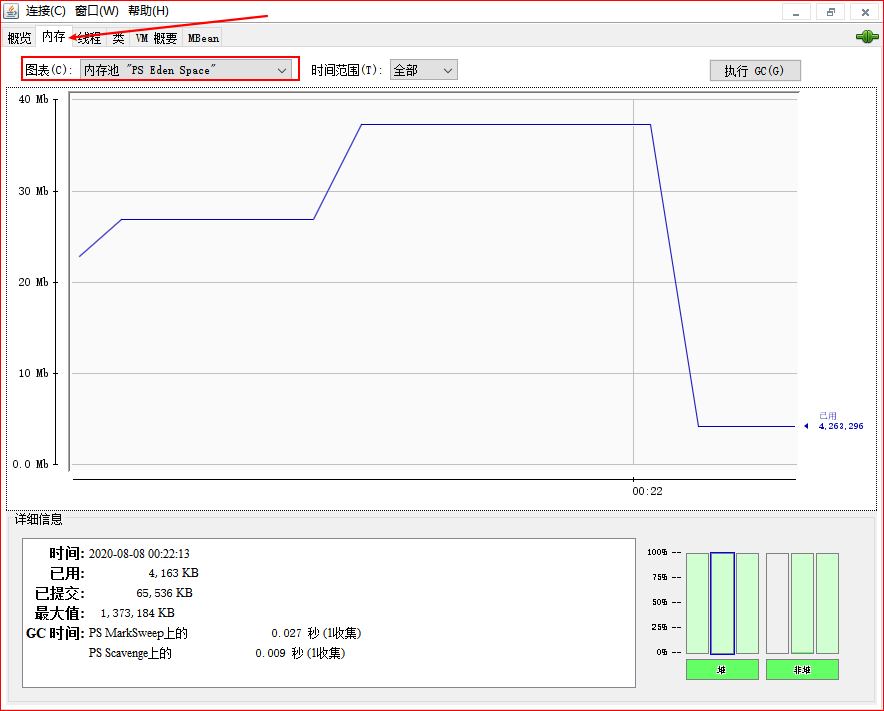Click the 已用 value 4,163 KB
The width and height of the screenshot is (884, 711).
click(174, 573)
